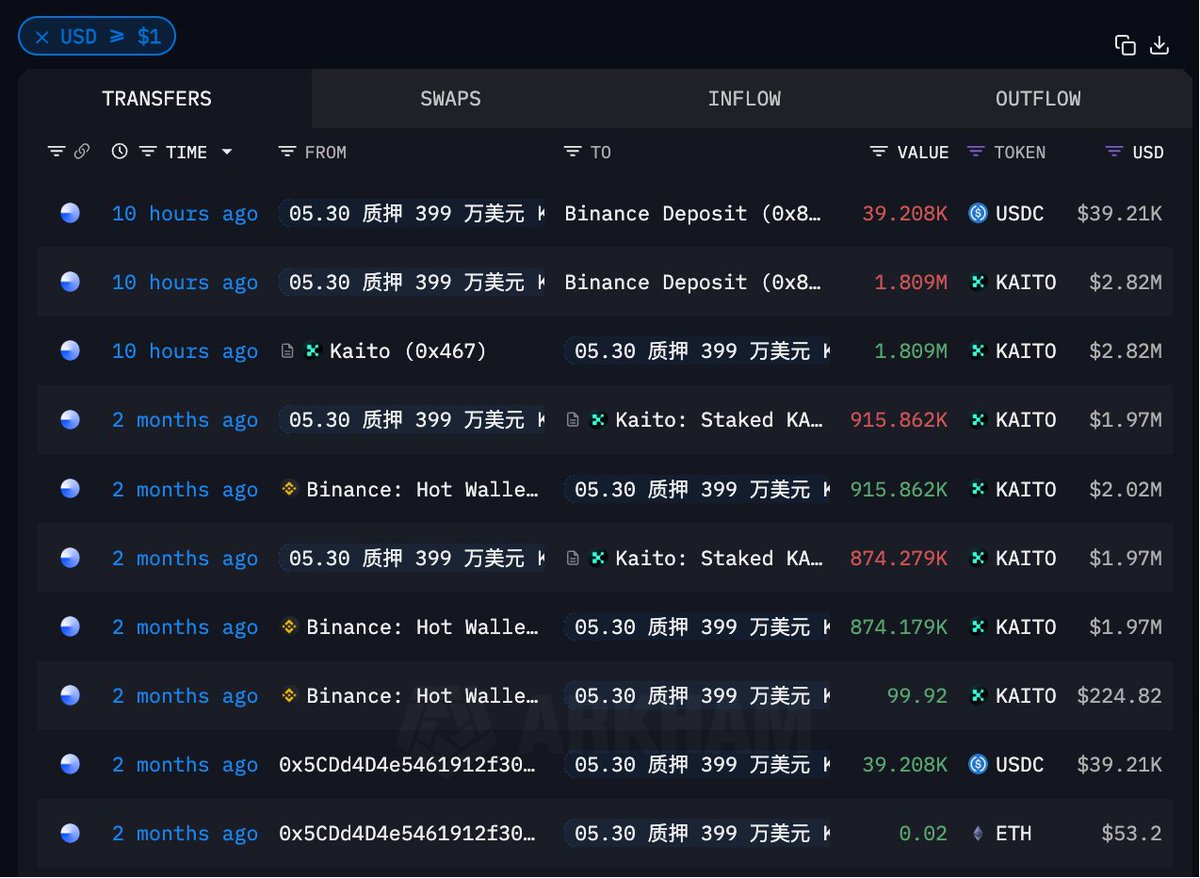Copy the transfers table using copy icon

pyautogui.click(x=1125, y=45)
